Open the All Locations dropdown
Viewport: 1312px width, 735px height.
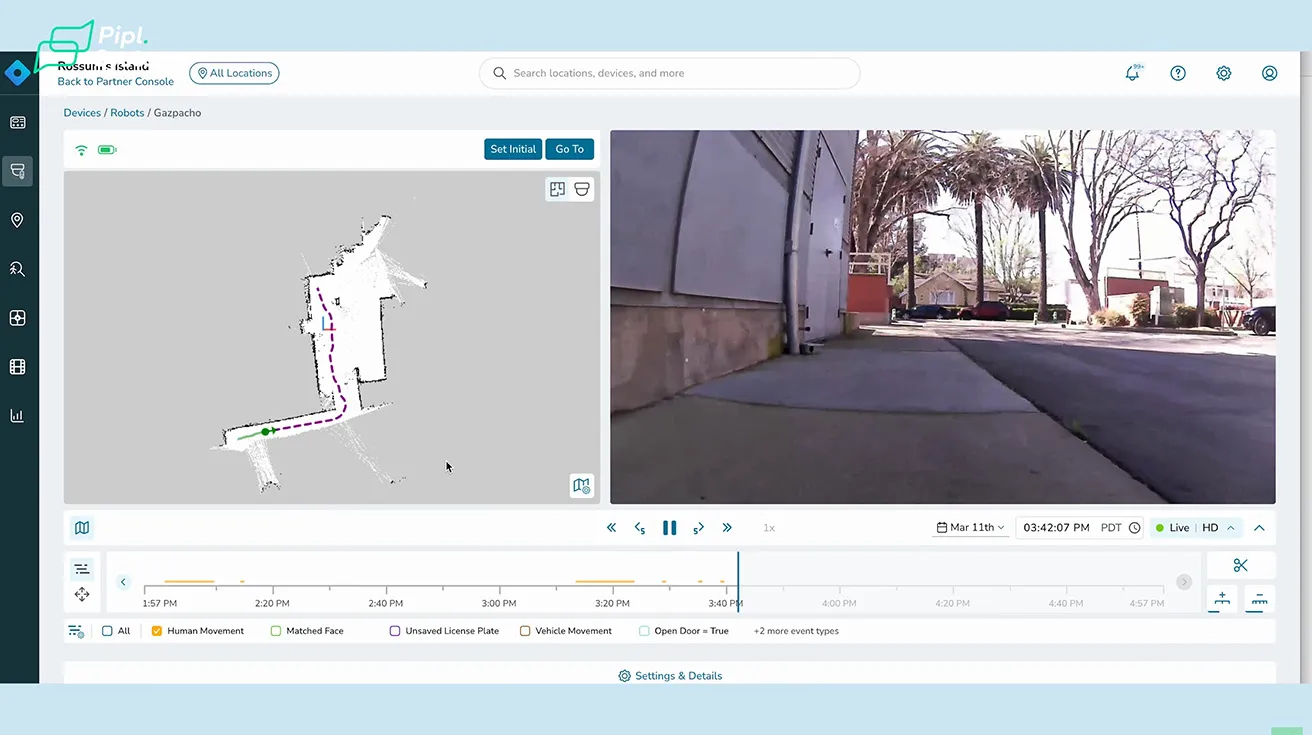coord(234,73)
